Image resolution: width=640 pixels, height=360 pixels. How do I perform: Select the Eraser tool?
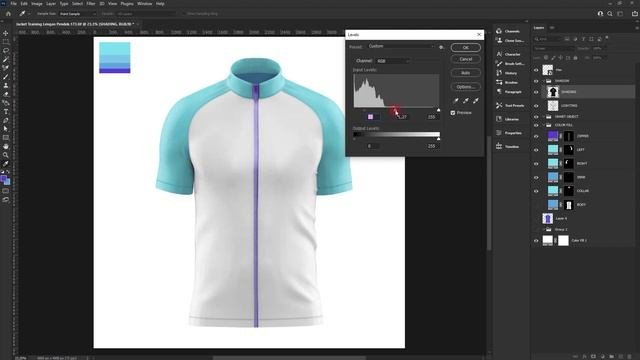(x=6, y=94)
